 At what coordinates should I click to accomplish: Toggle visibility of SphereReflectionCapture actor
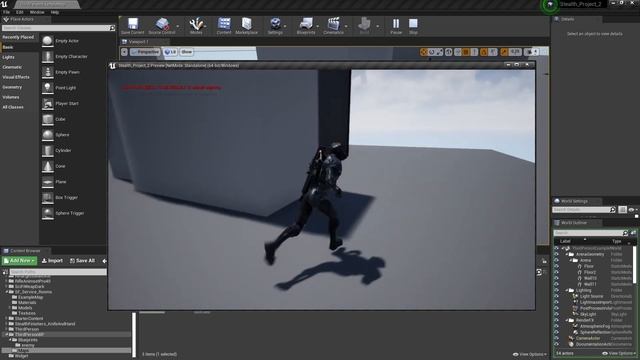(556, 332)
